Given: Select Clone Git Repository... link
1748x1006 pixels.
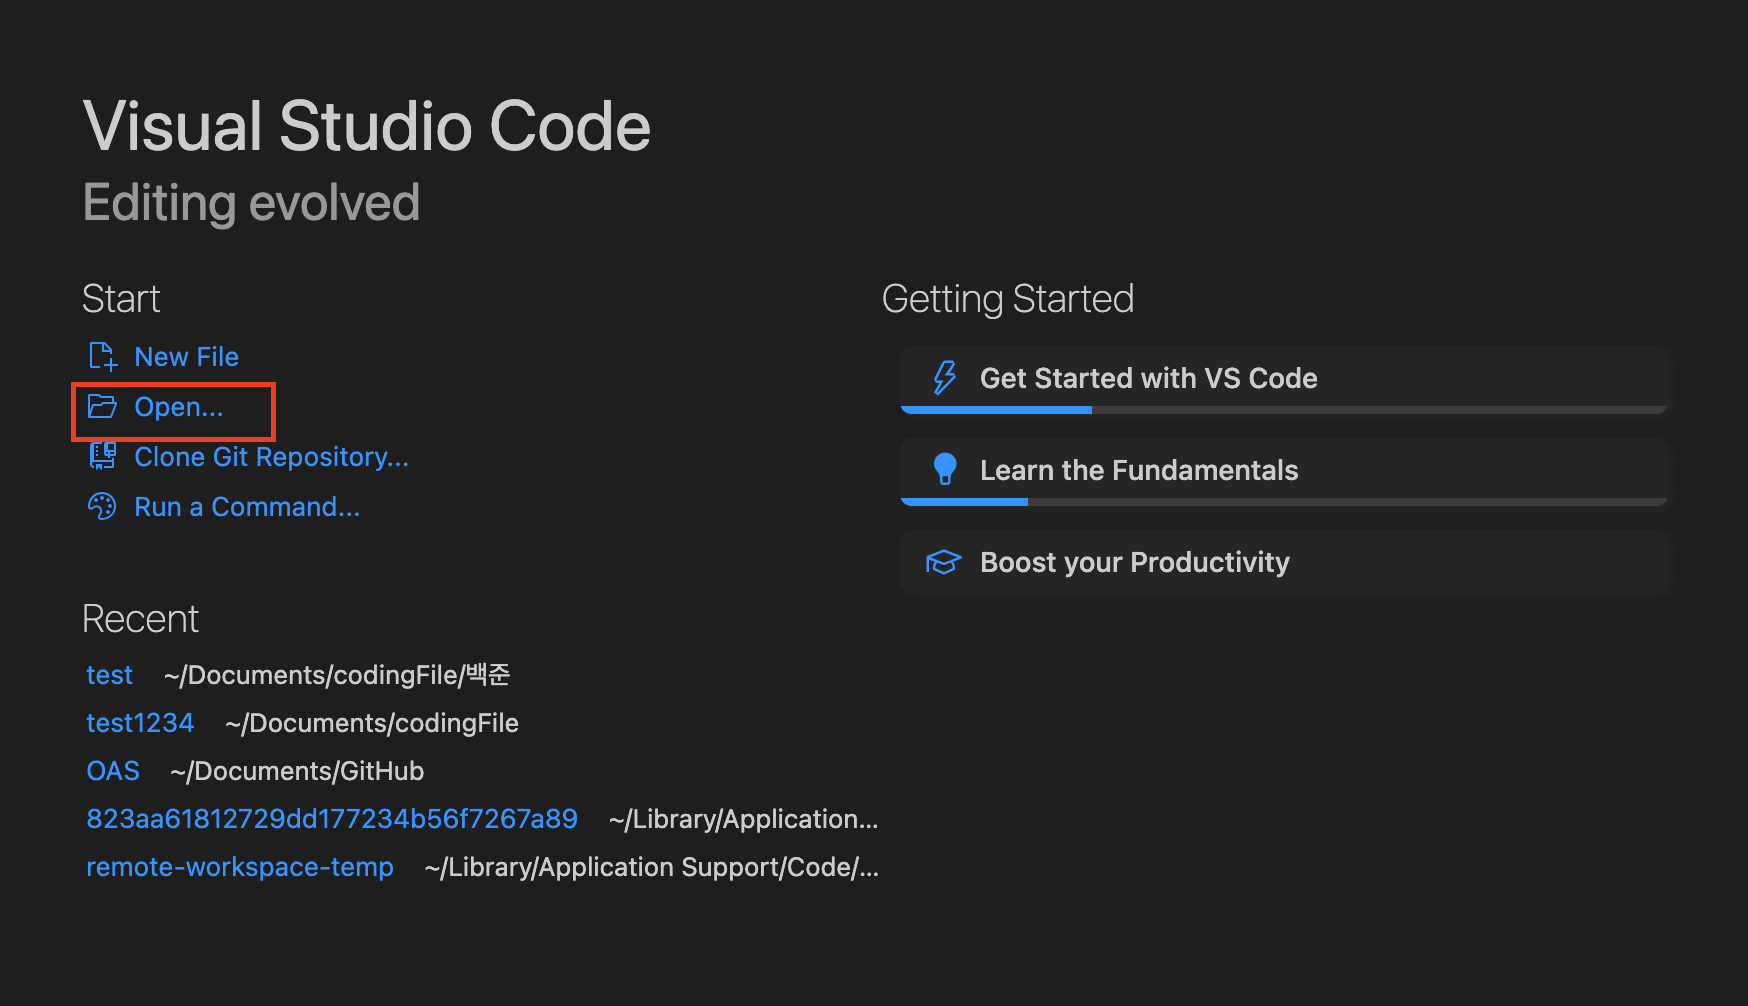Looking at the screenshot, I should click(271, 457).
